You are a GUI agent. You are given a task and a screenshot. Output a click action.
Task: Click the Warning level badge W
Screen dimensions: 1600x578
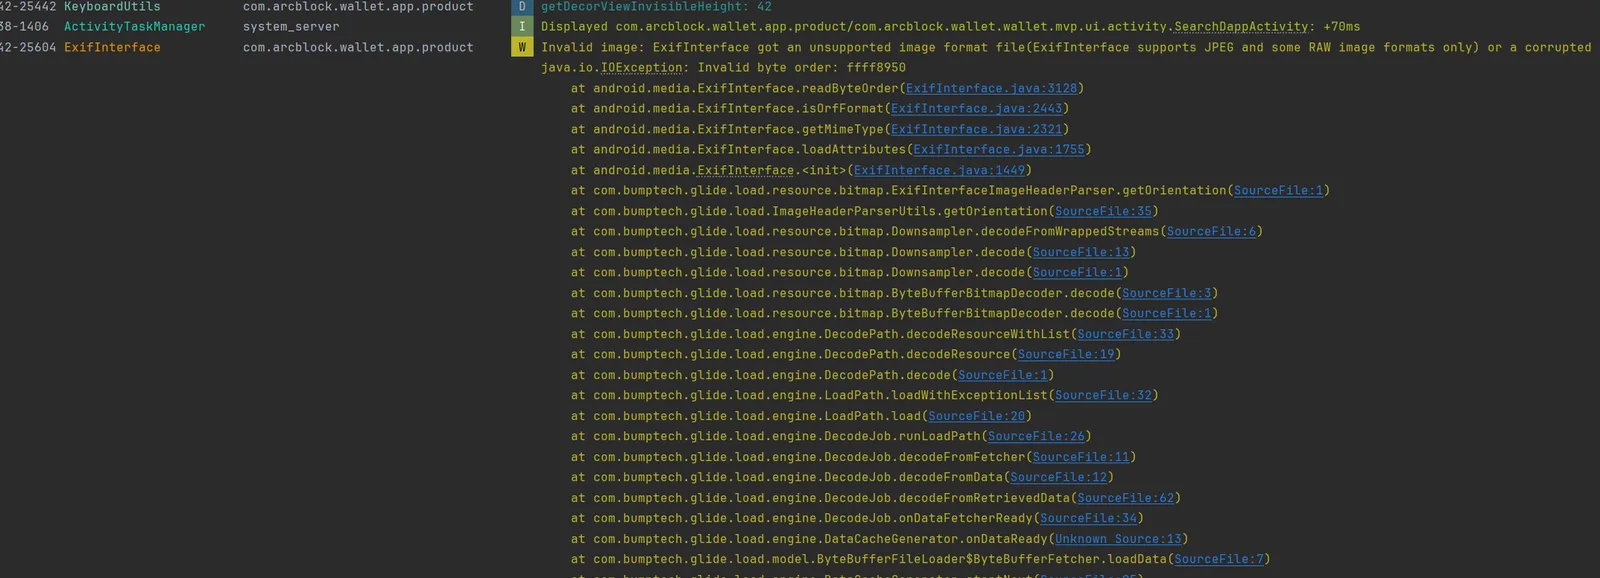[x=522, y=47]
